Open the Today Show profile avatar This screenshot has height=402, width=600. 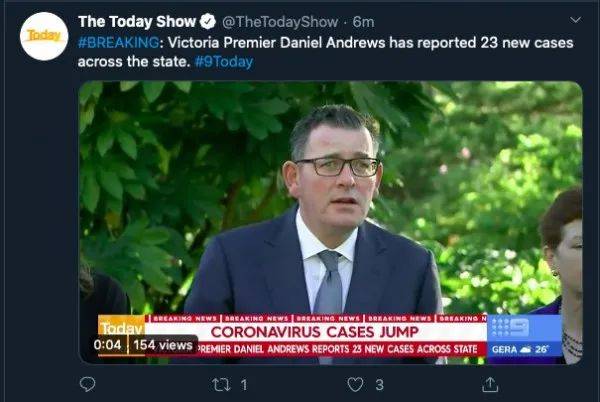click(x=44, y=36)
